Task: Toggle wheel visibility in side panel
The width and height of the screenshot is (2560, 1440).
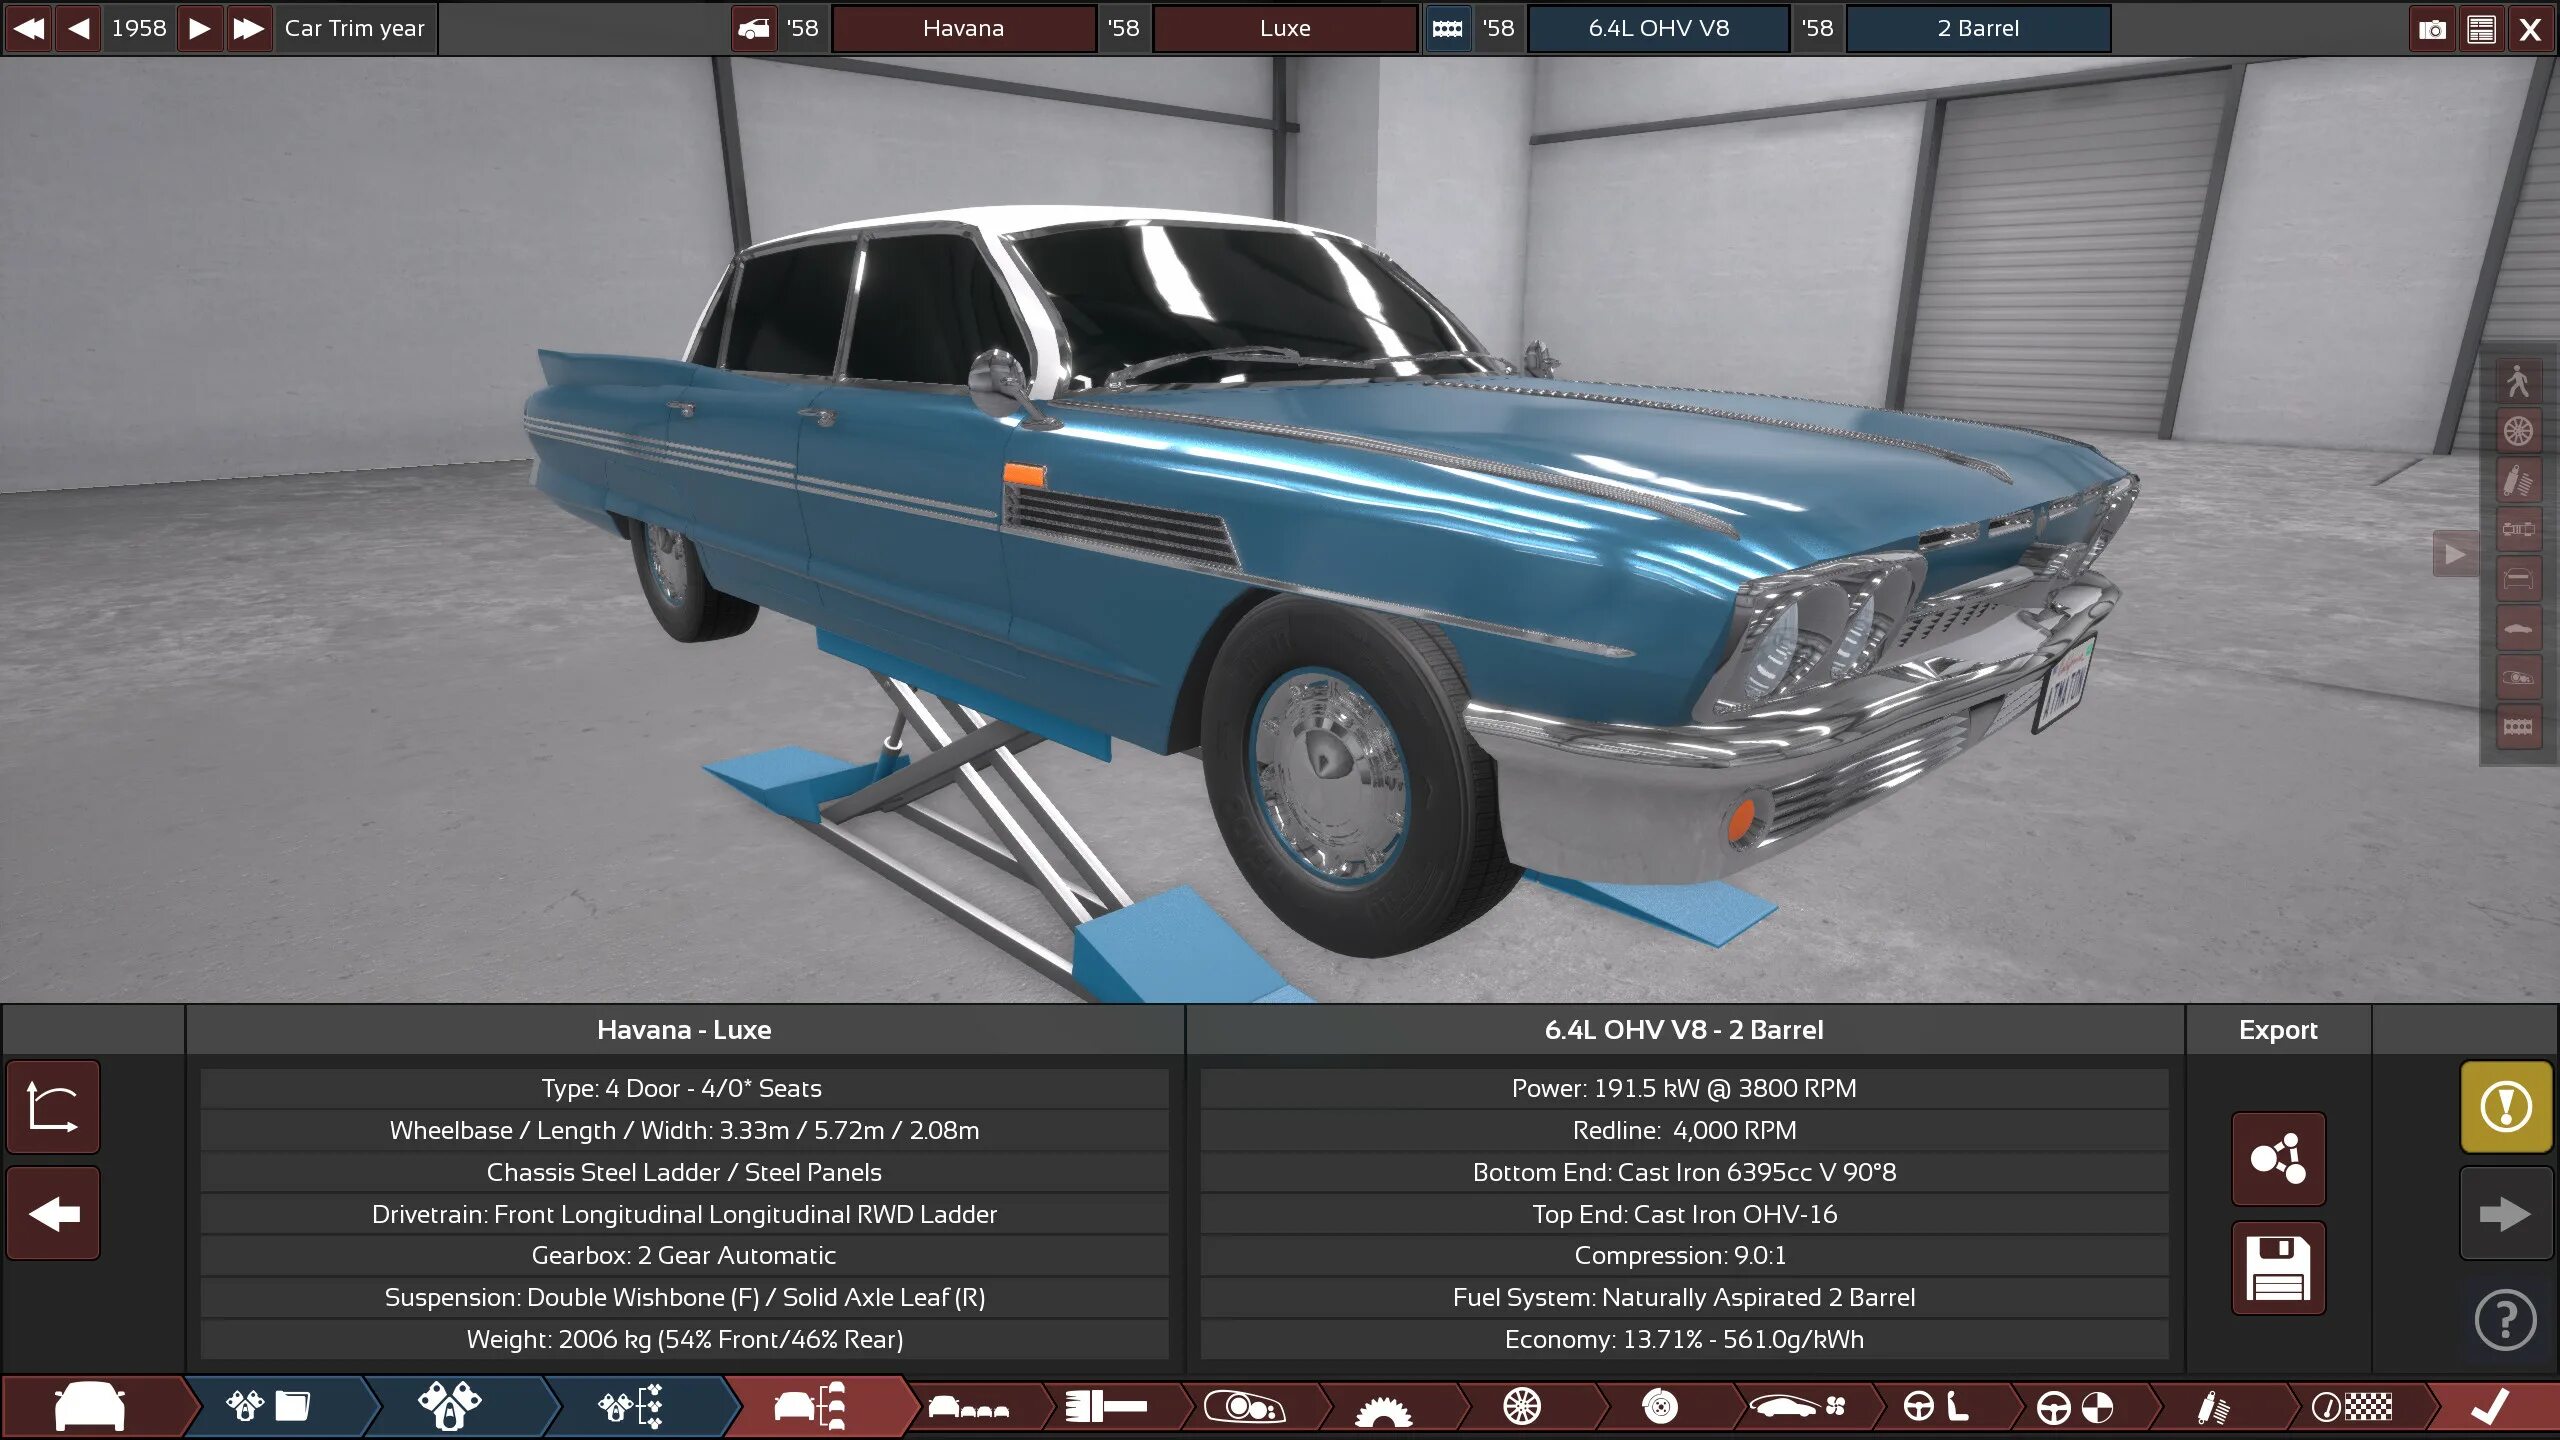Action: click(2517, 431)
